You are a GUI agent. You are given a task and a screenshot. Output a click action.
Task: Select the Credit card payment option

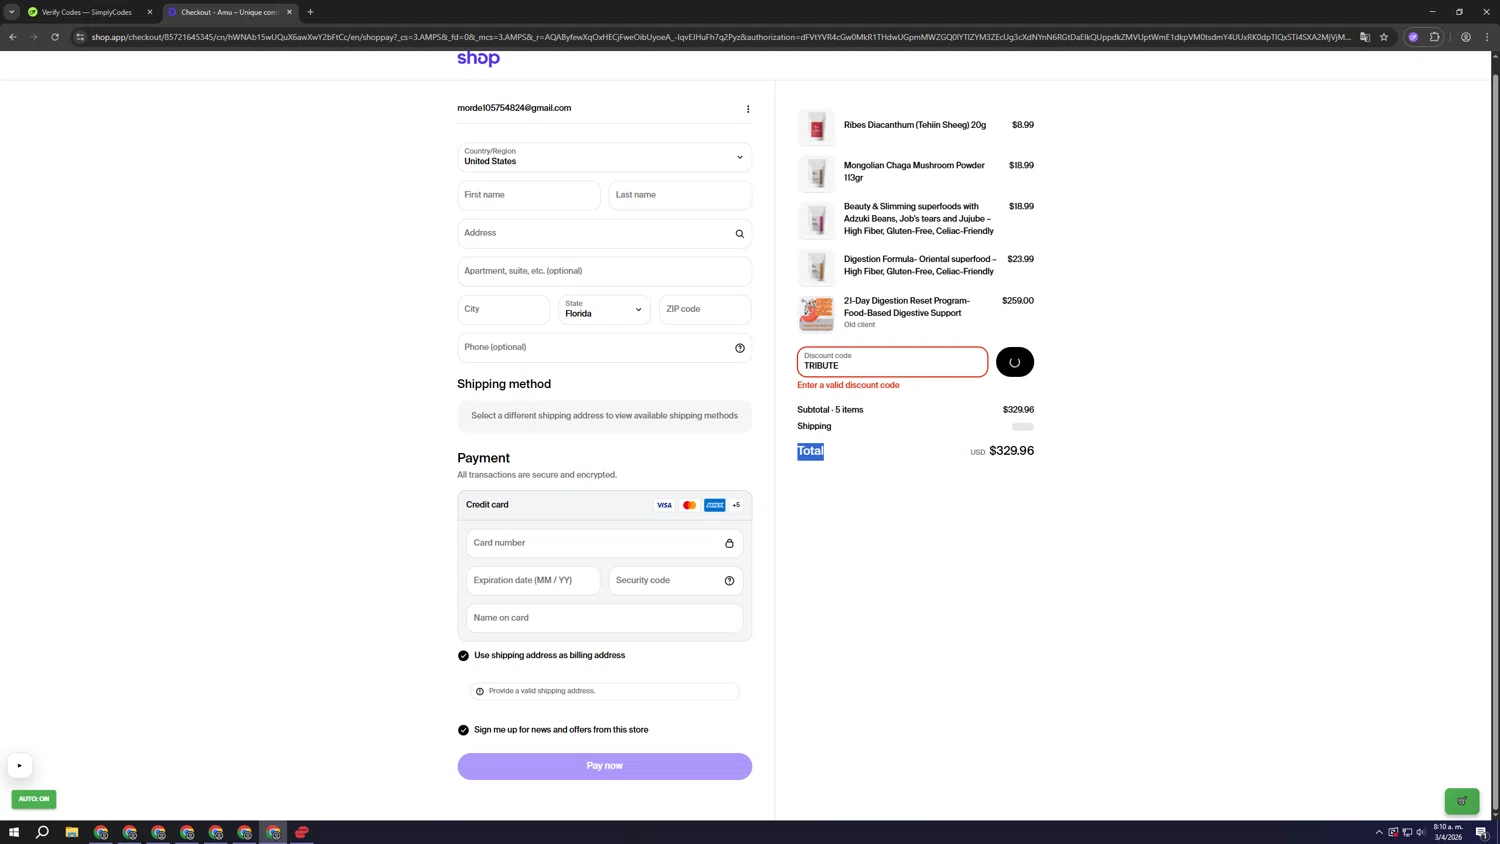(x=604, y=505)
